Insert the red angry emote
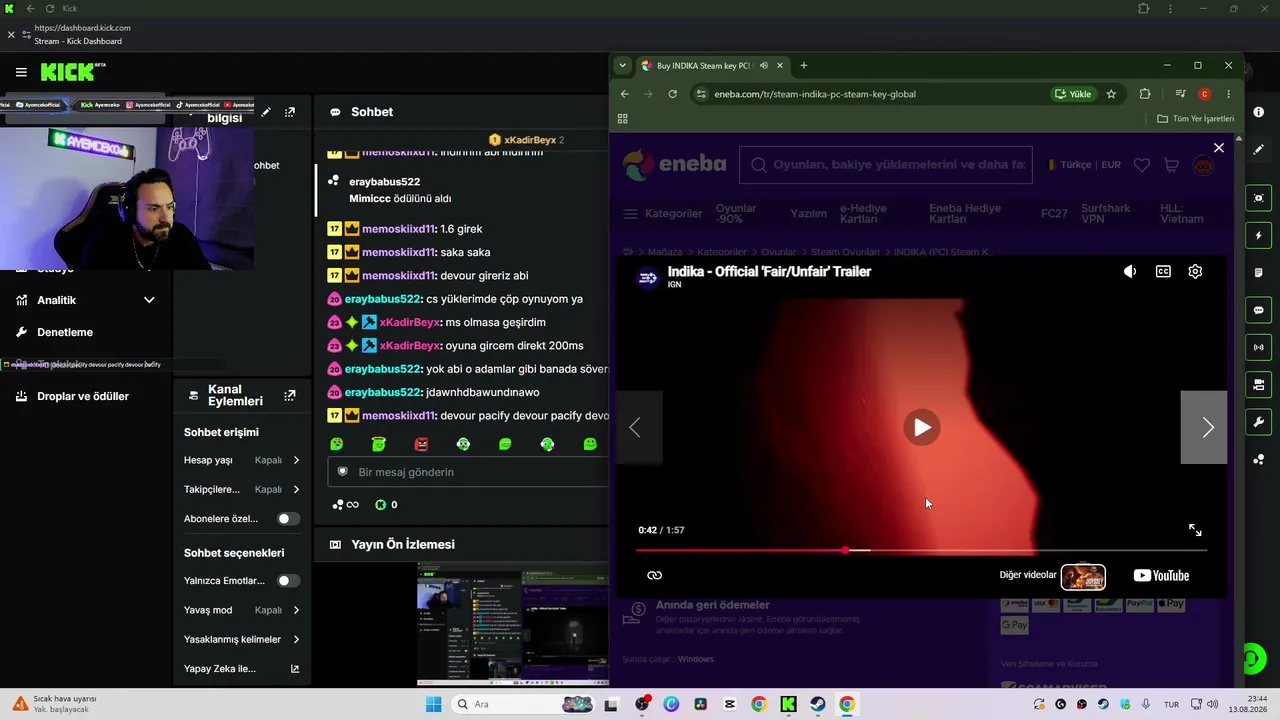The height and width of the screenshot is (720, 1280). [x=421, y=444]
